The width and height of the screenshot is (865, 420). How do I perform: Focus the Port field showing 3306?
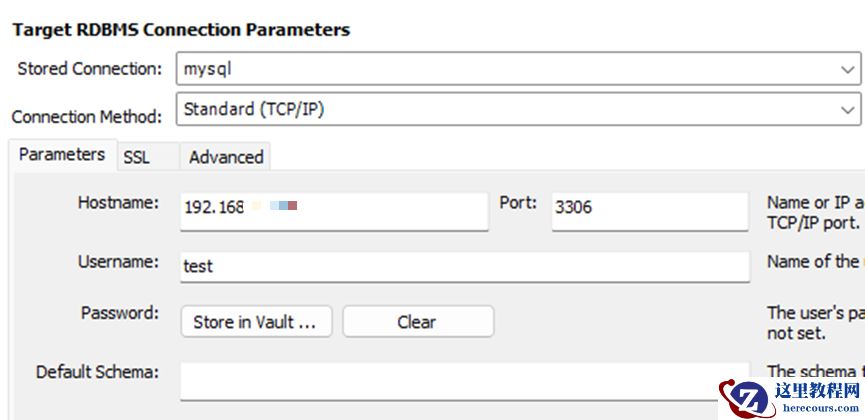pyautogui.click(x=649, y=210)
